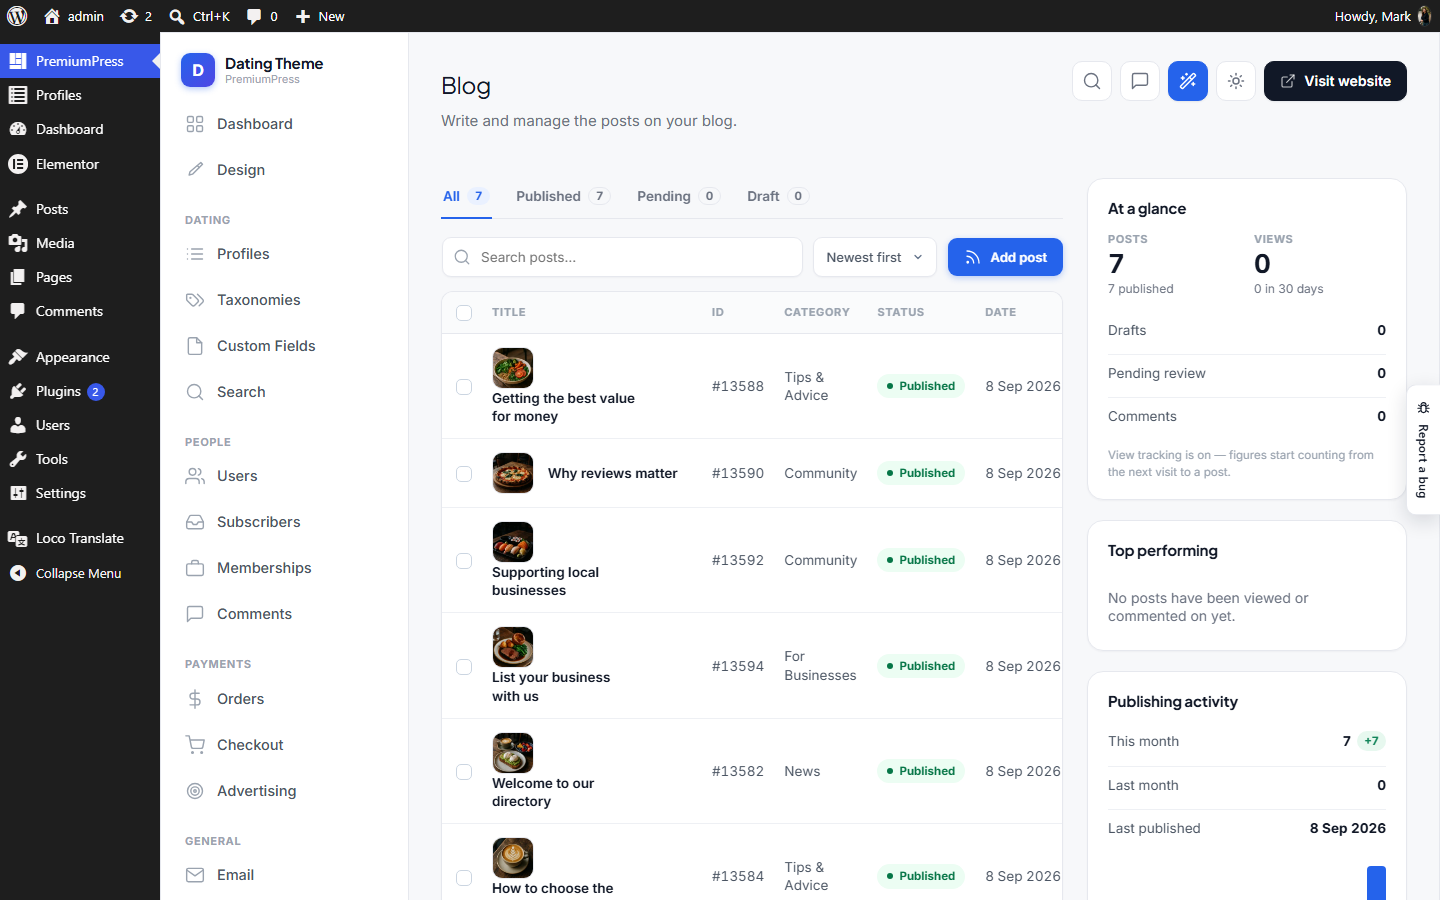This screenshot has height=900, width=1440.
Task: Tick the Supporting local businesses checkbox
Action: coord(464,561)
